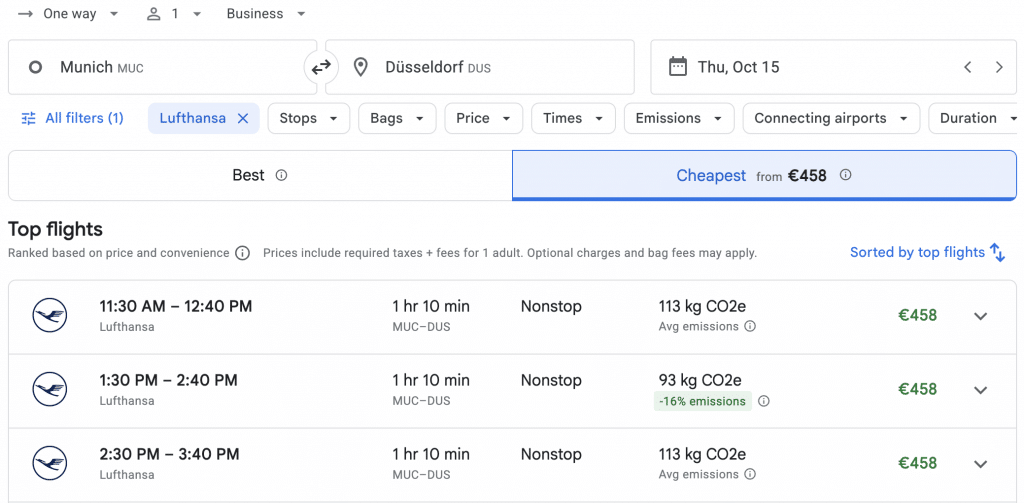Open the Business cabin class dropdown

tap(266, 14)
